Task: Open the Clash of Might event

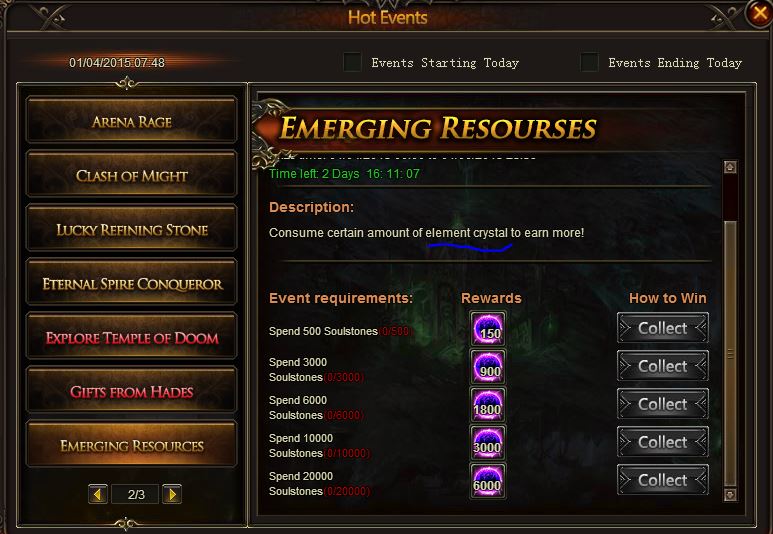Action: pyautogui.click(x=132, y=175)
